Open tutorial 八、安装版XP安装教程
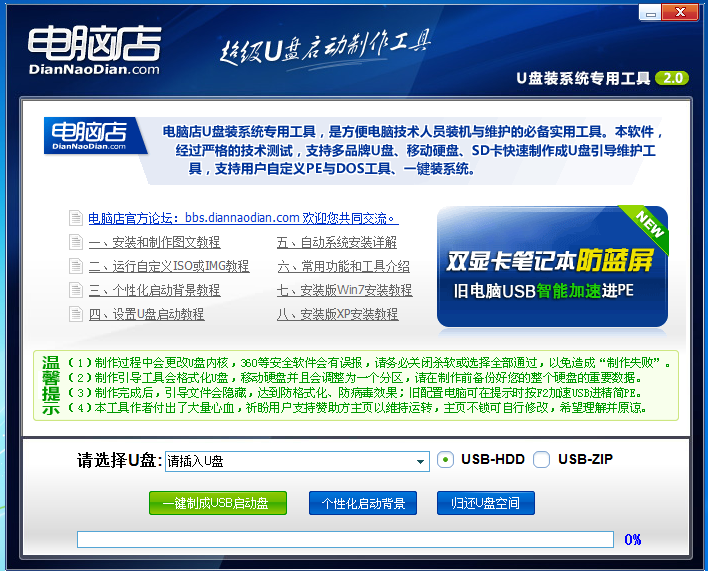 click(x=337, y=314)
